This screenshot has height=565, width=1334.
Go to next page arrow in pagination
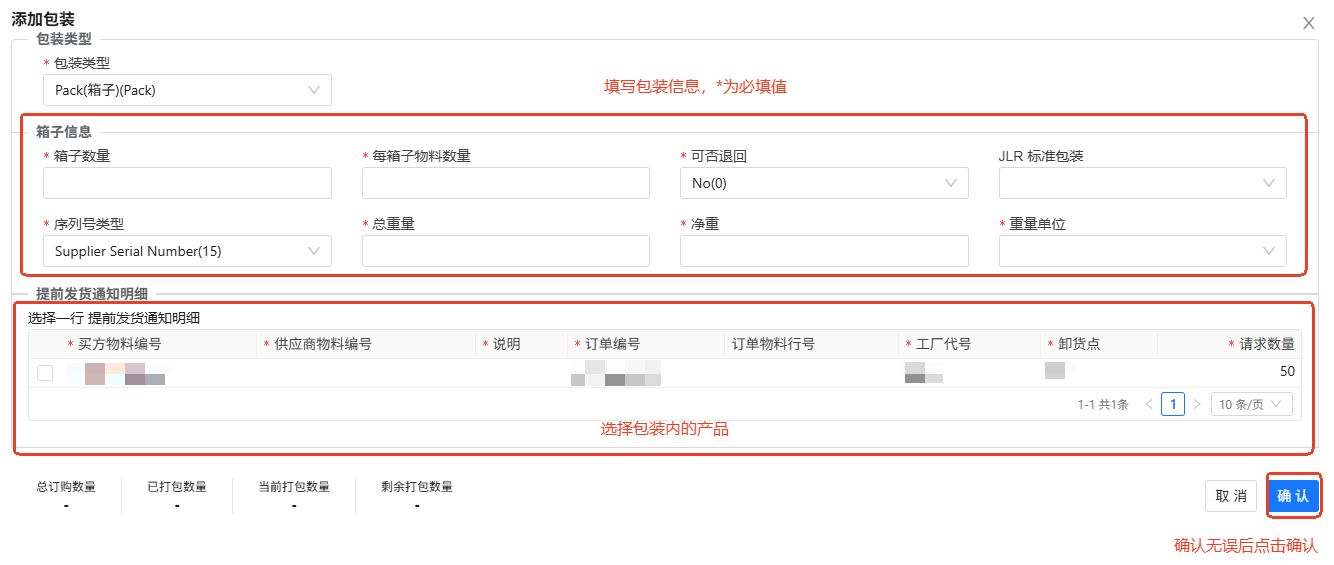coord(1197,404)
